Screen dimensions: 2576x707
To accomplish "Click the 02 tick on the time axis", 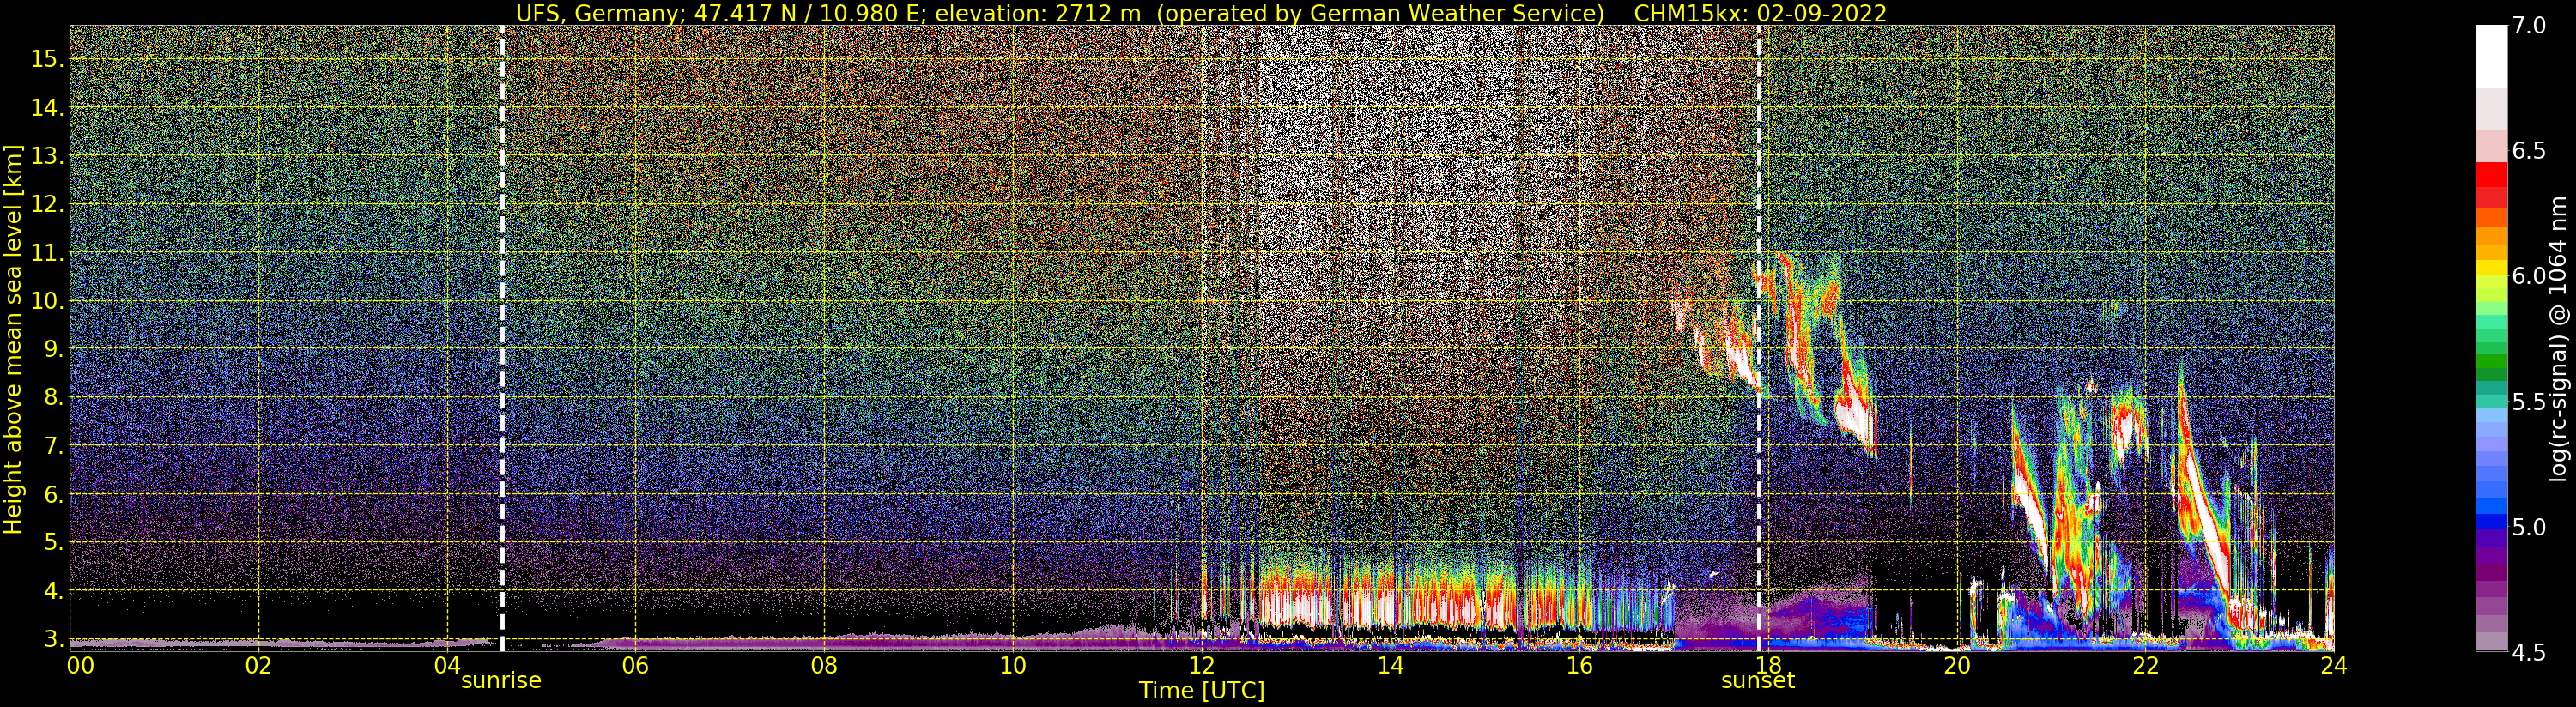I will pyautogui.click(x=258, y=665).
